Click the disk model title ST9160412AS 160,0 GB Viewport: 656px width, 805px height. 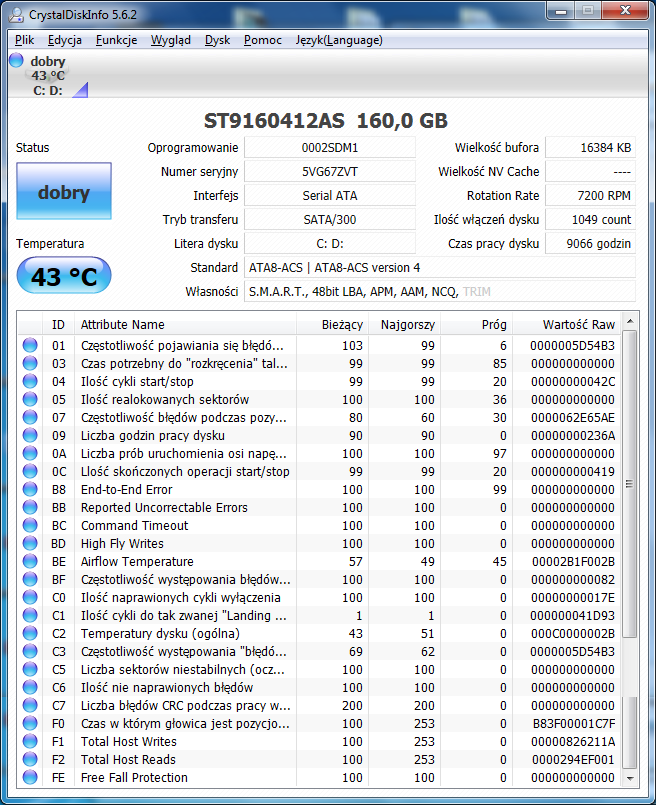pyautogui.click(x=326, y=121)
